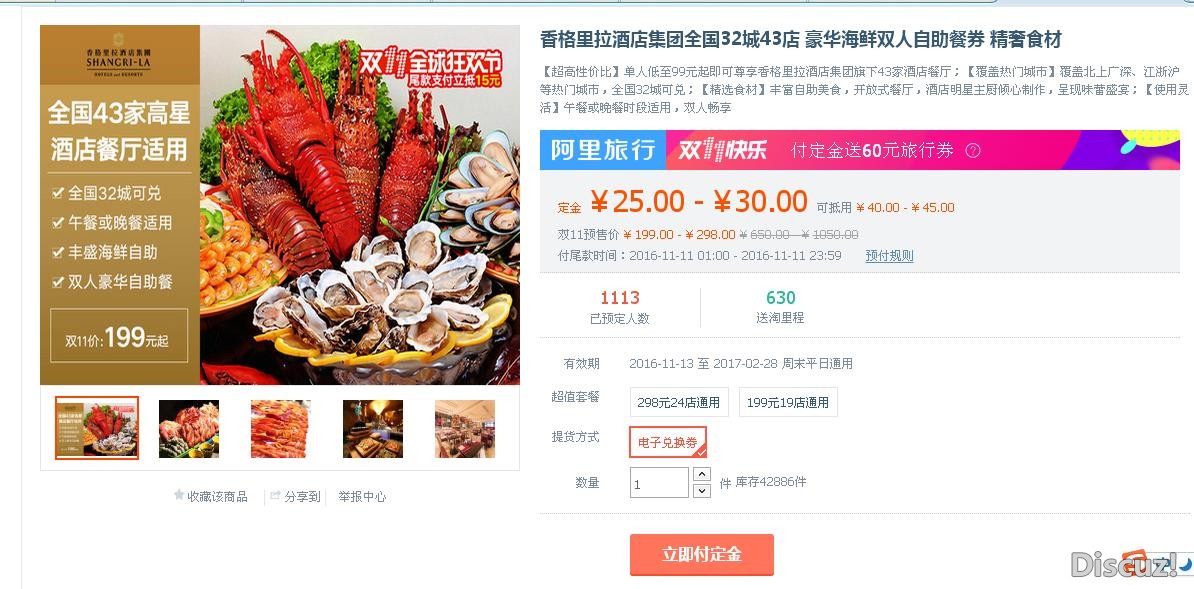The image size is (1194, 589).
Task: Click the share icon beside 分享到
Action: (276, 495)
